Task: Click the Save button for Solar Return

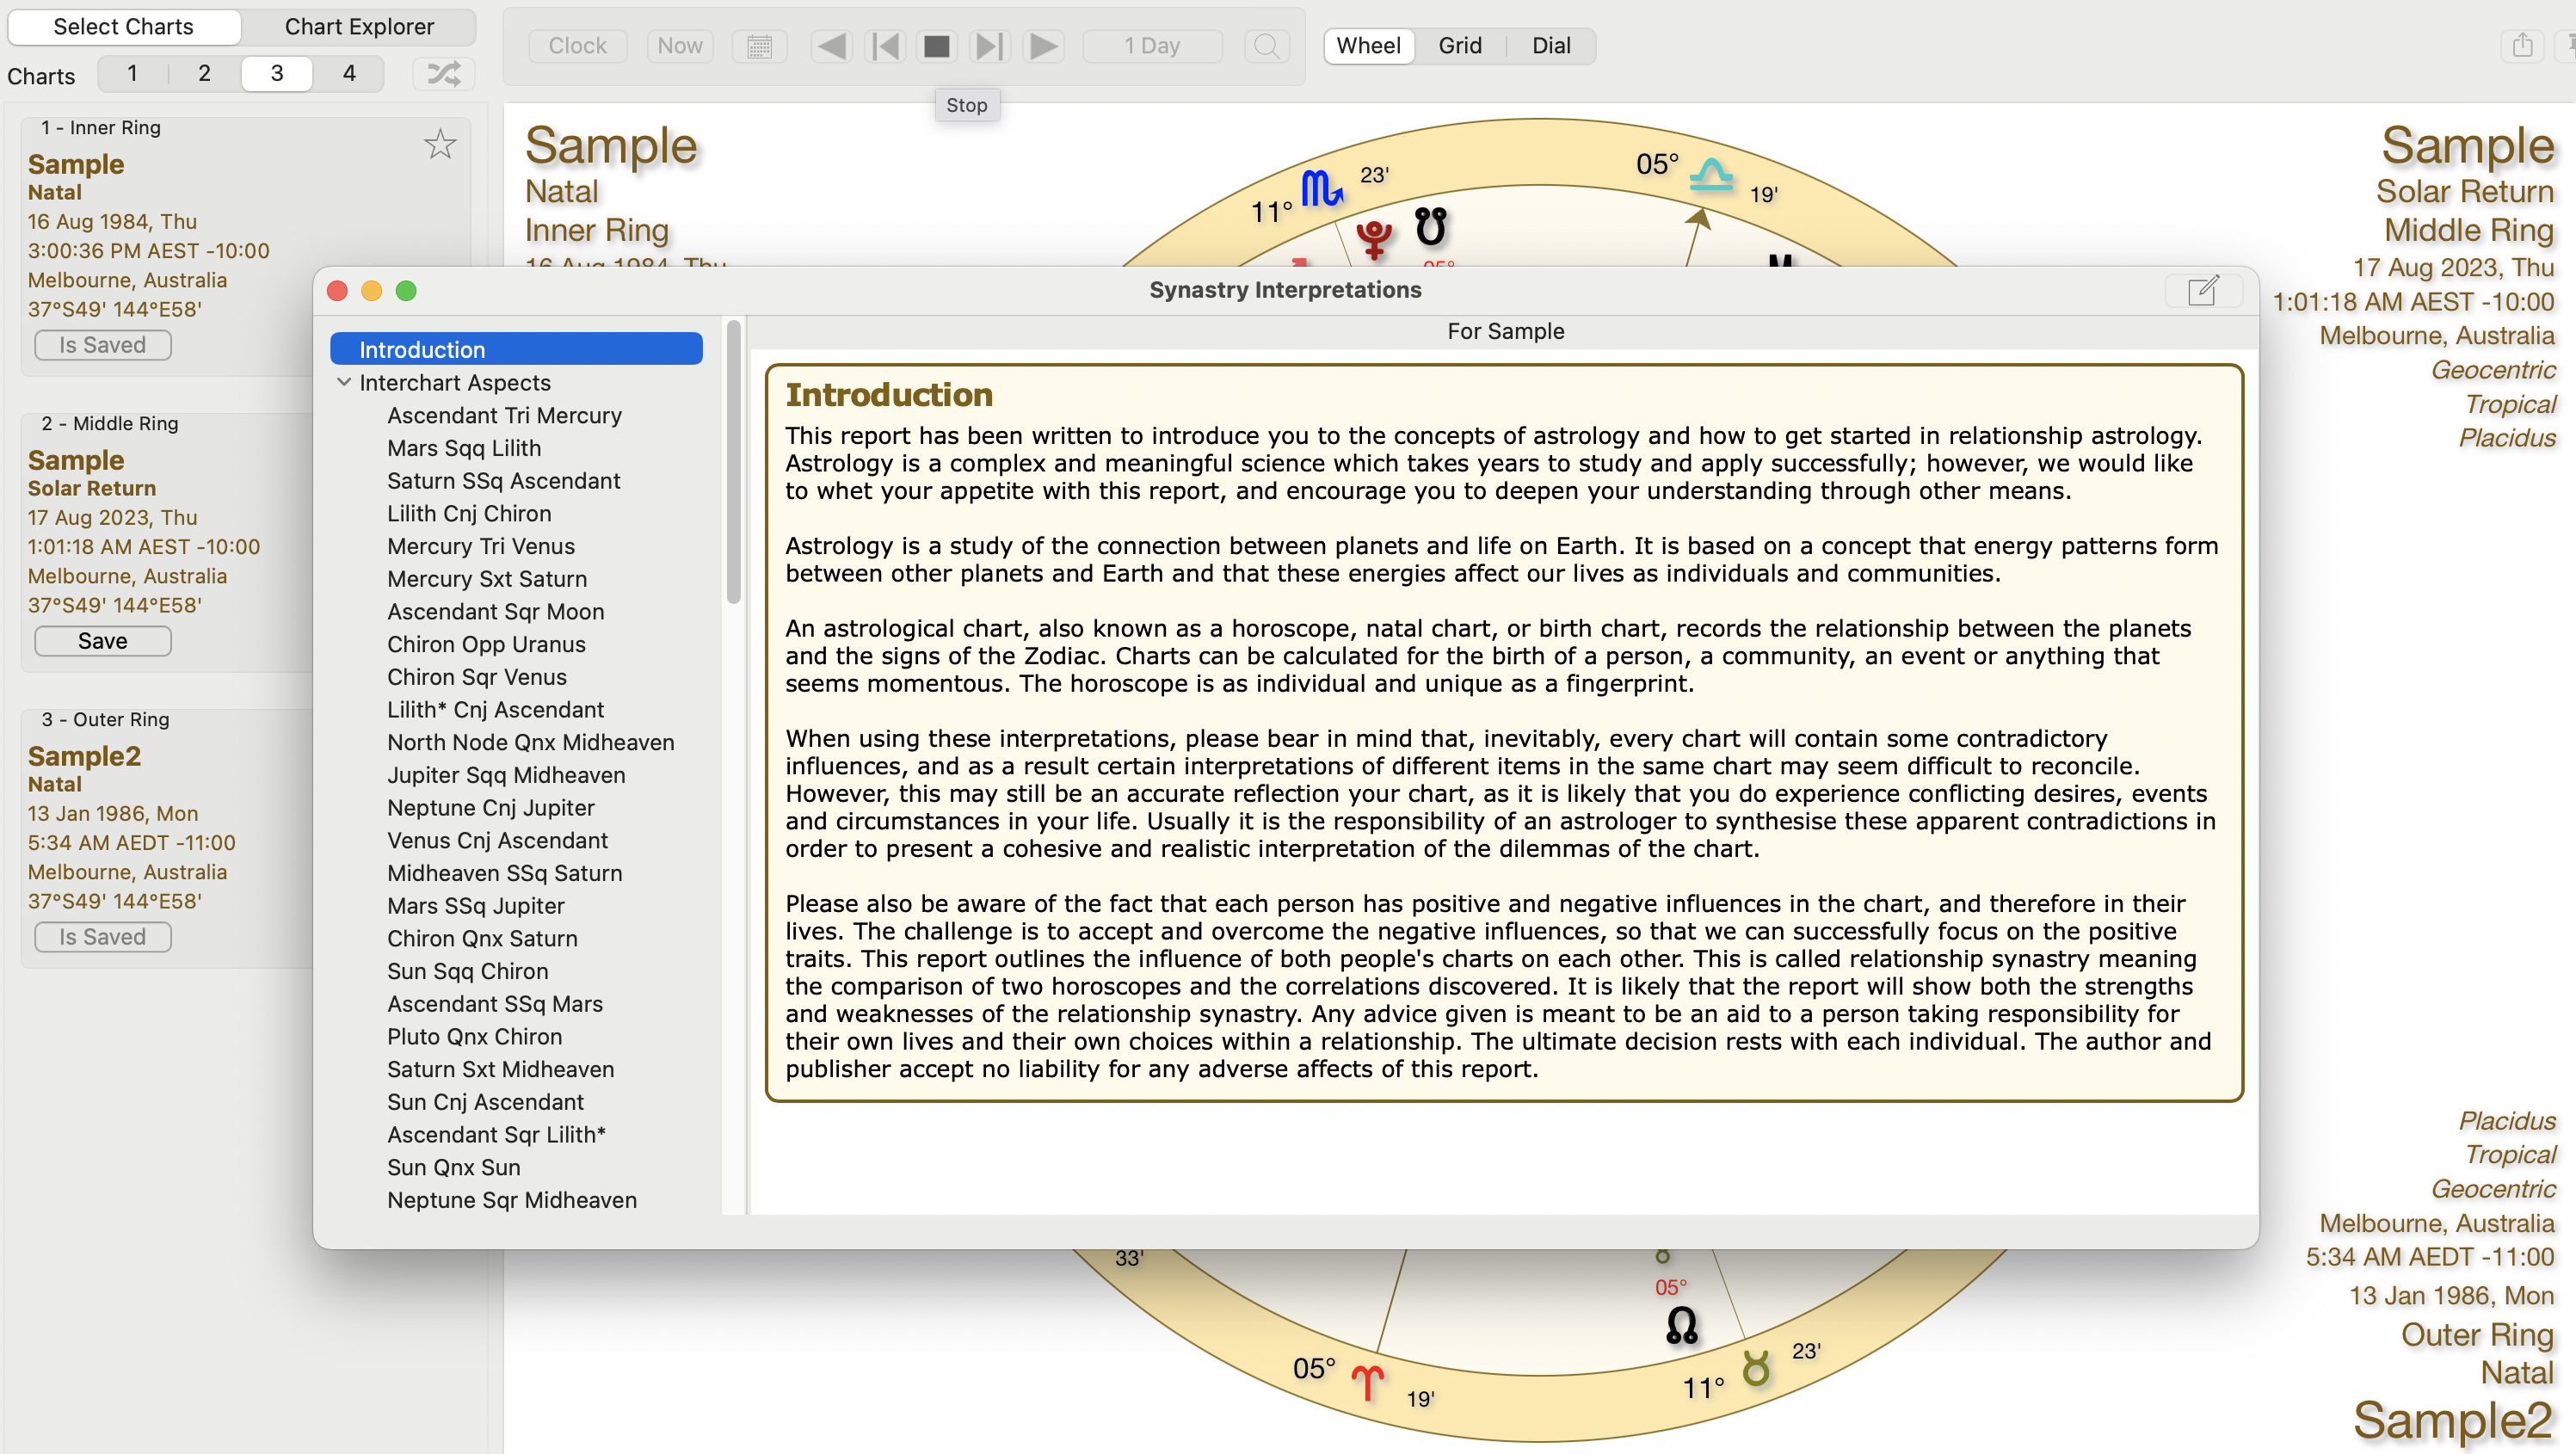Action: 102,640
